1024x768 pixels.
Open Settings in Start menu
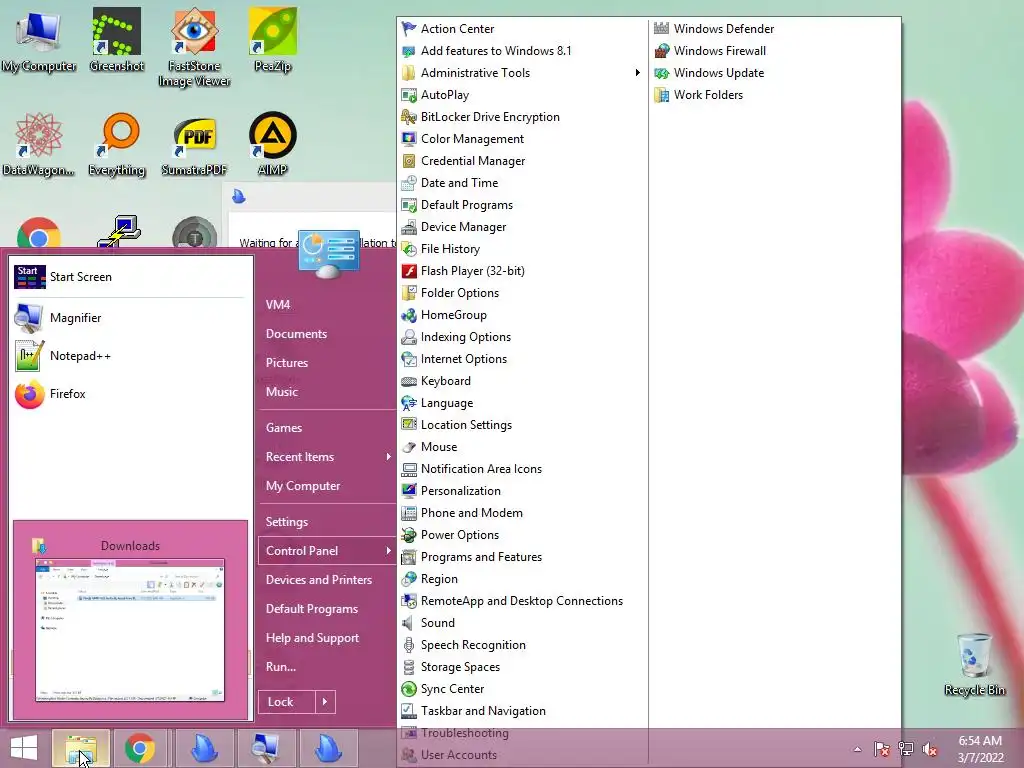(287, 522)
